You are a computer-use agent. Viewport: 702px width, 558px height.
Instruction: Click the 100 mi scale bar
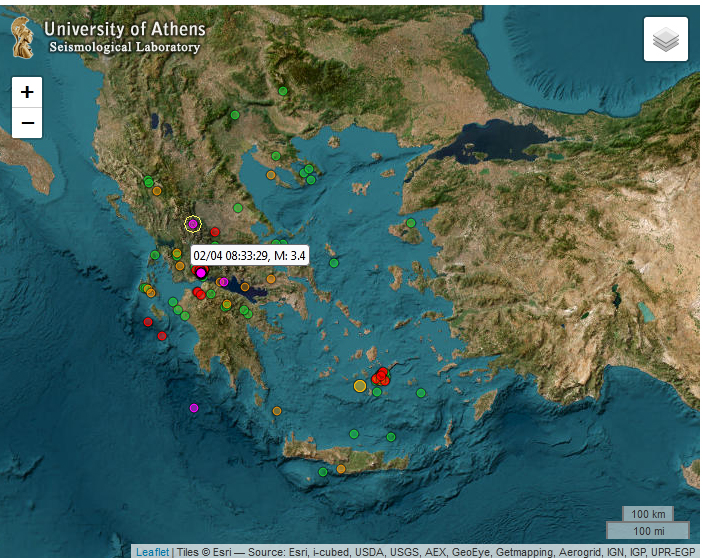pos(647,530)
